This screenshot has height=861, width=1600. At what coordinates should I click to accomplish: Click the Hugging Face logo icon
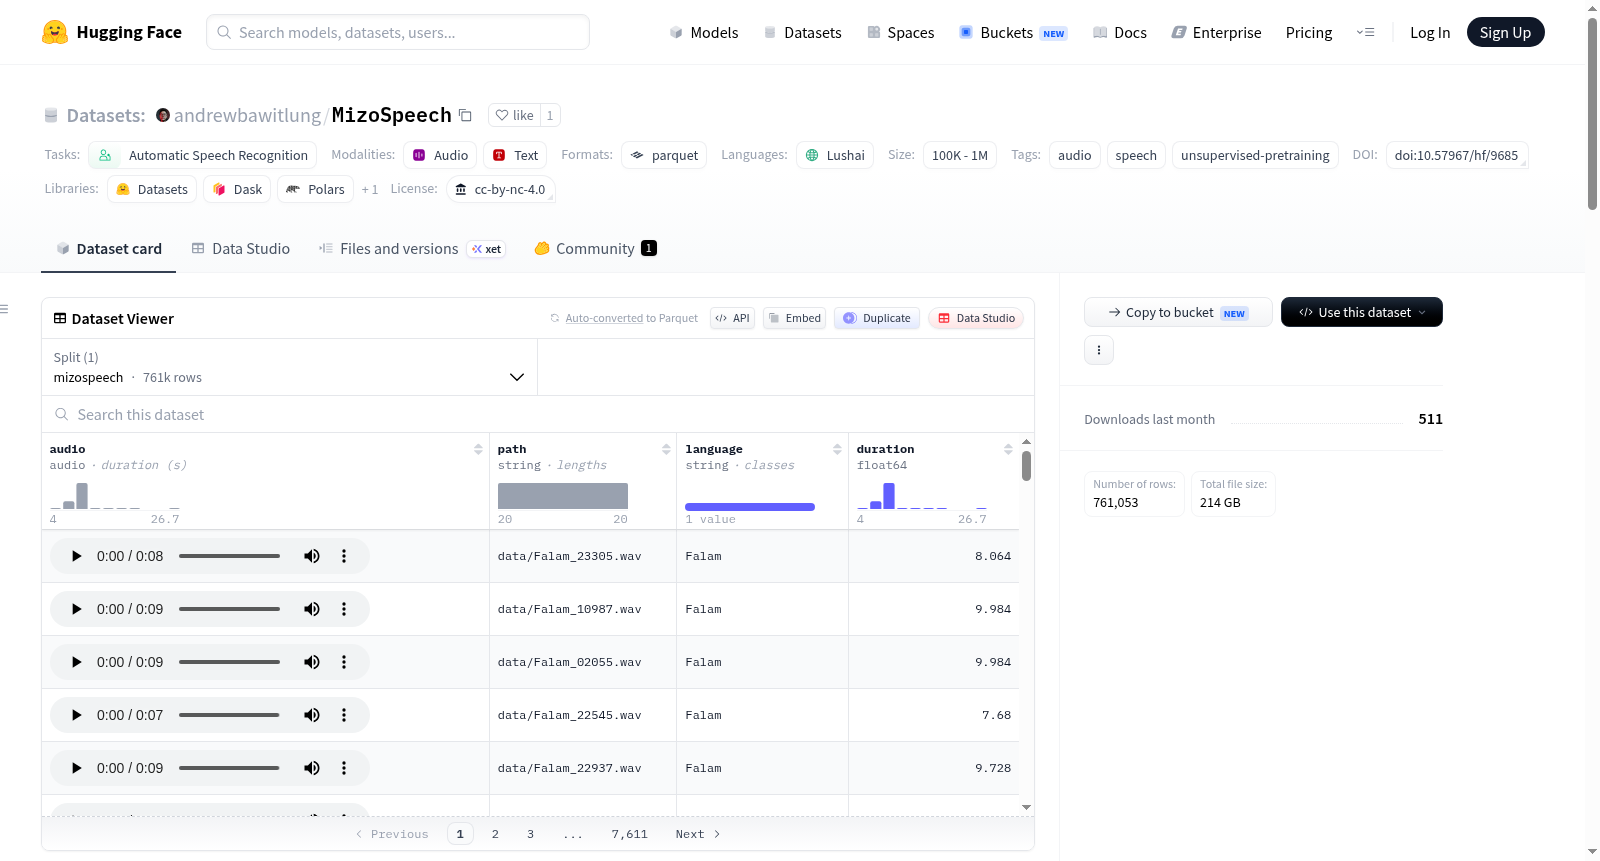tap(55, 32)
